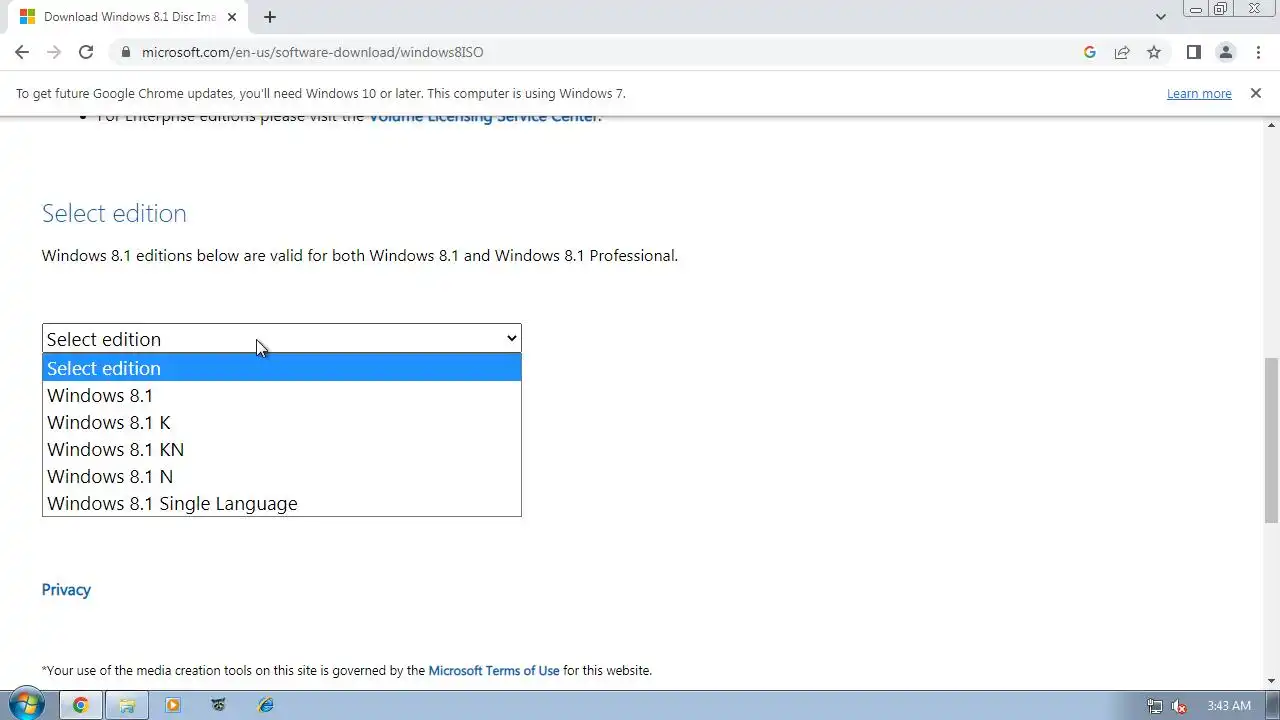This screenshot has width=1280, height=720.
Task: Open the Volume Licensing Service Center link
Action: tap(484, 117)
